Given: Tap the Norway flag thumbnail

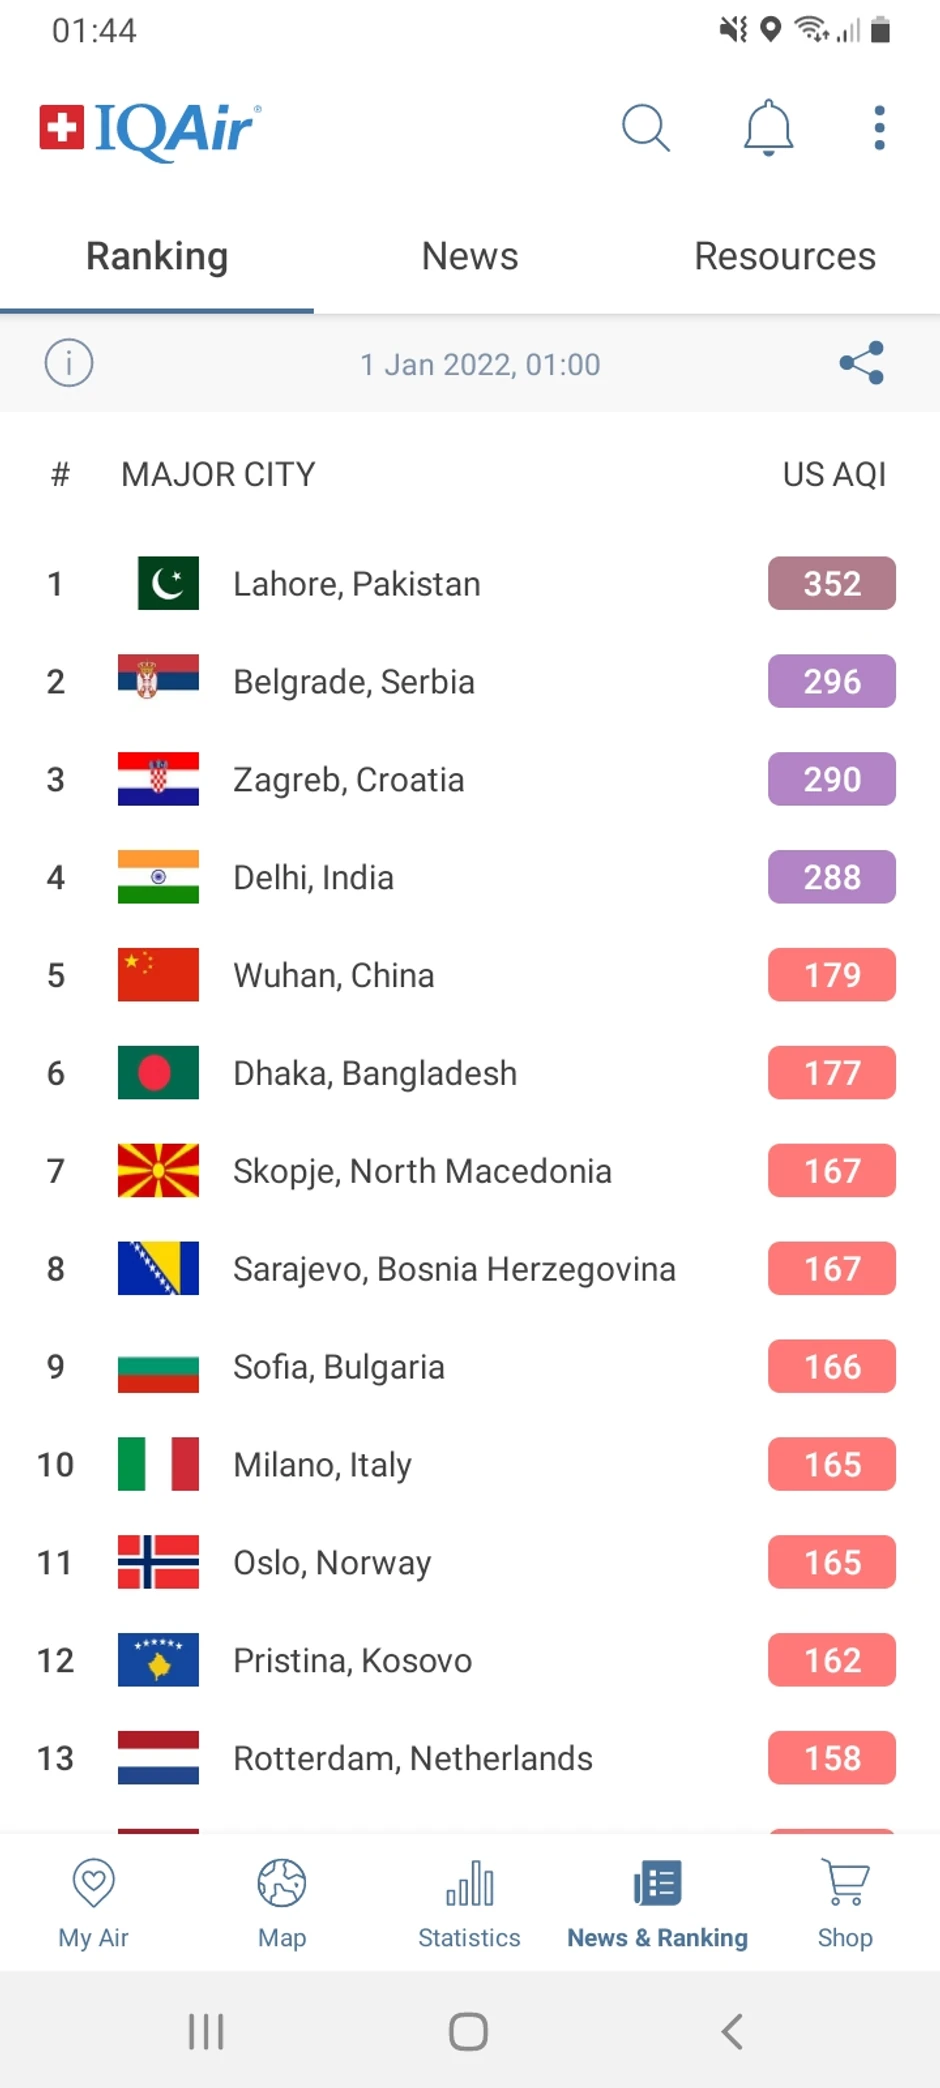Looking at the screenshot, I should (158, 1562).
